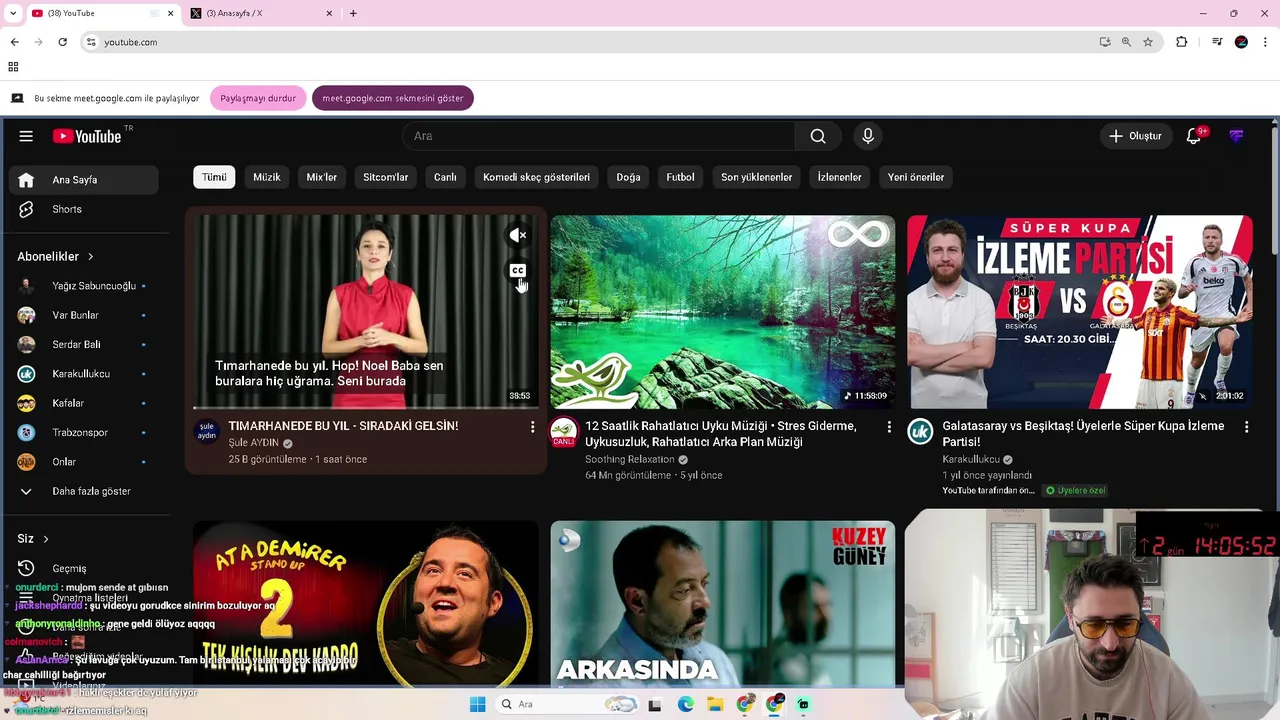This screenshot has height=720, width=1280.
Task: Toggle CC subtitles on preview video
Action: point(518,271)
